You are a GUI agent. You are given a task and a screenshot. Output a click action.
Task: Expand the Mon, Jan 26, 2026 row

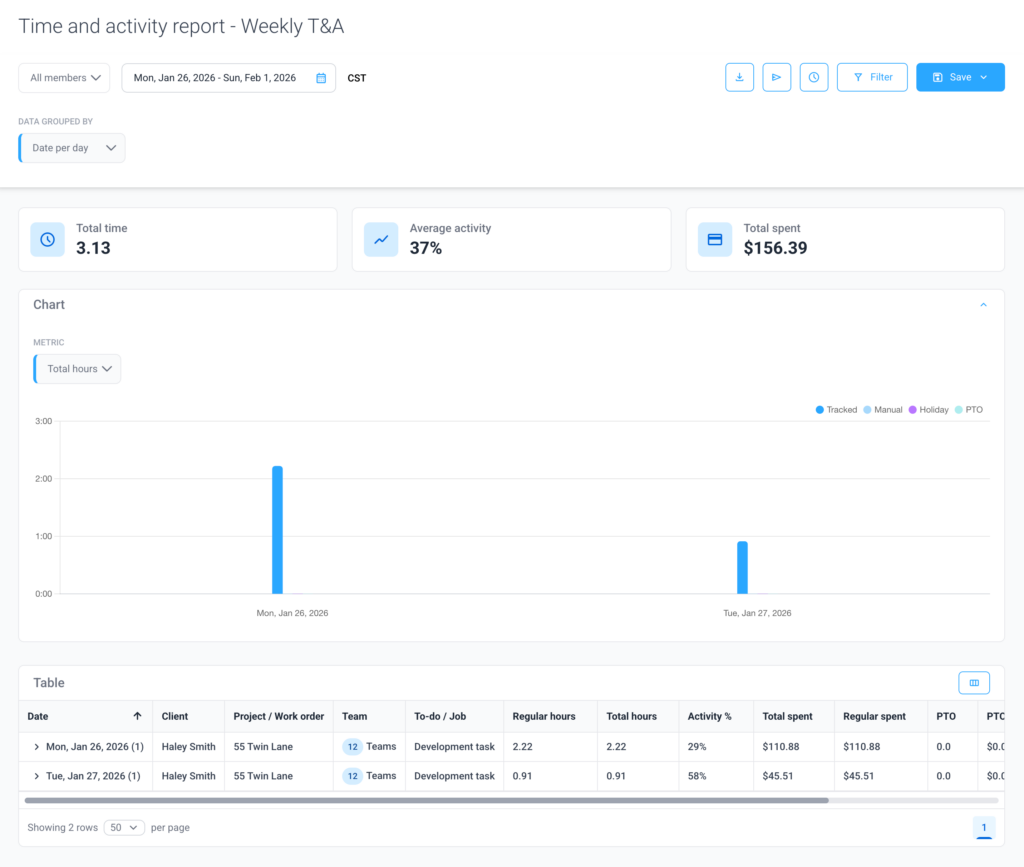click(x=37, y=747)
